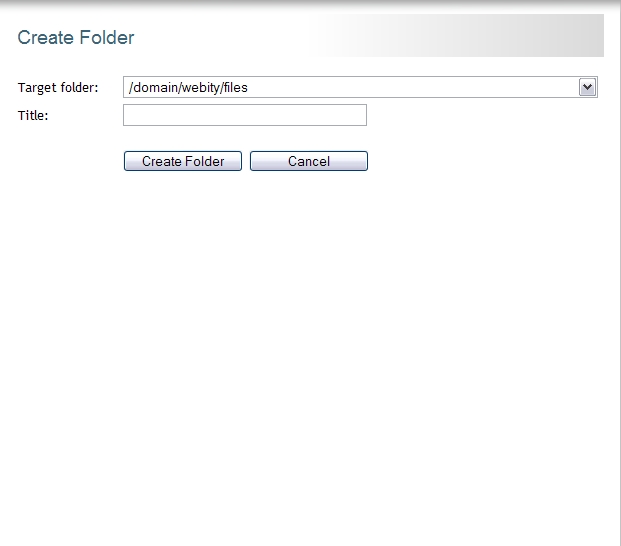Click the Cancel button

point(309,161)
